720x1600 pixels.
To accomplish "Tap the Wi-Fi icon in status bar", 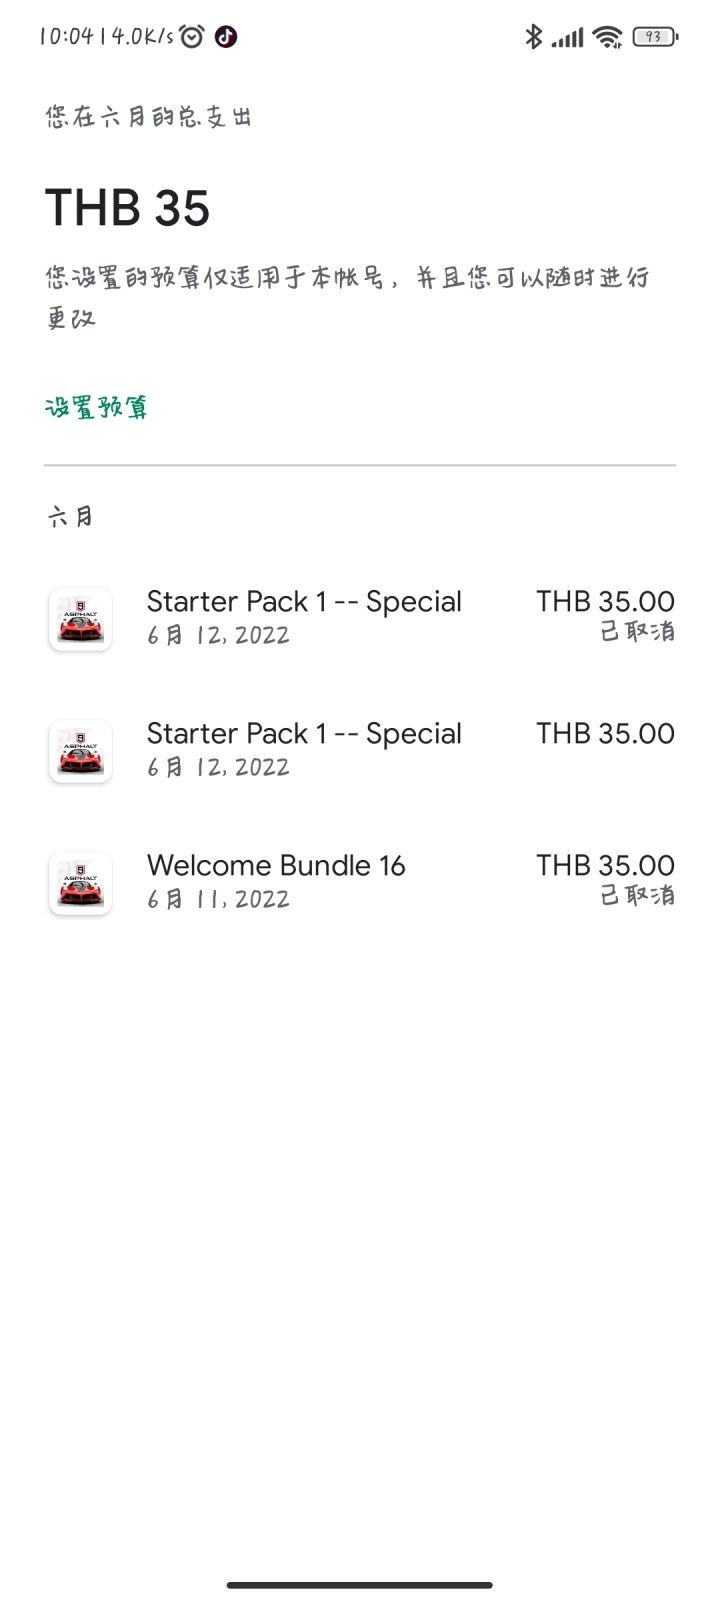I will point(607,37).
